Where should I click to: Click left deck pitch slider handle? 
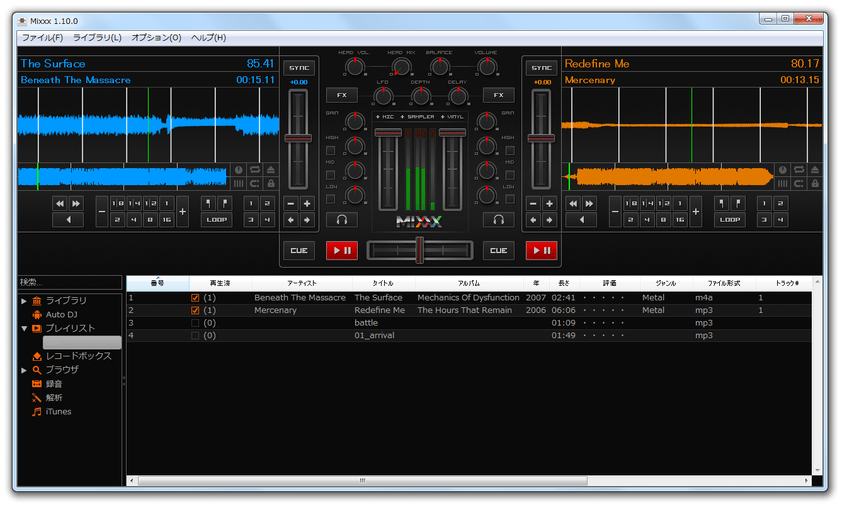click(298, 138)
